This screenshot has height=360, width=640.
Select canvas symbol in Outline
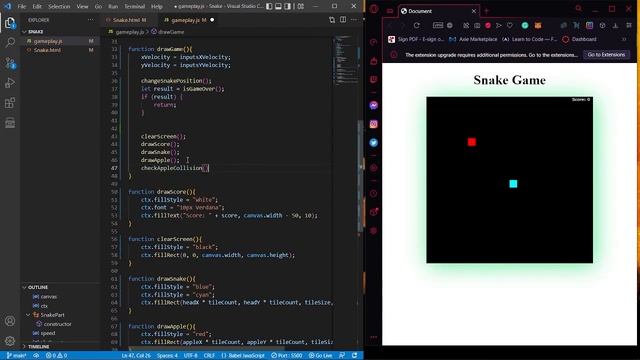coord(49,297)
